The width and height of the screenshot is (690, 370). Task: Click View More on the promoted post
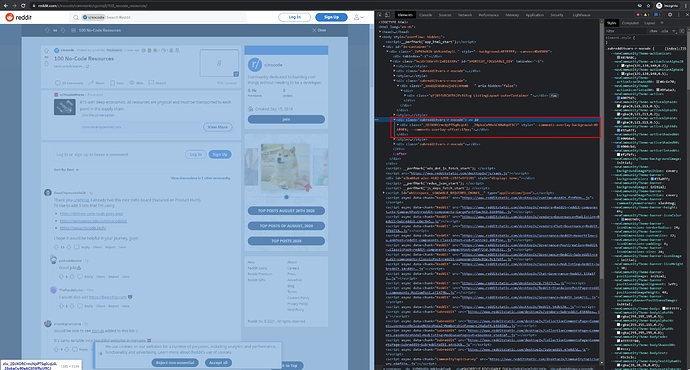pyautogui.click(x=218, y=127)
